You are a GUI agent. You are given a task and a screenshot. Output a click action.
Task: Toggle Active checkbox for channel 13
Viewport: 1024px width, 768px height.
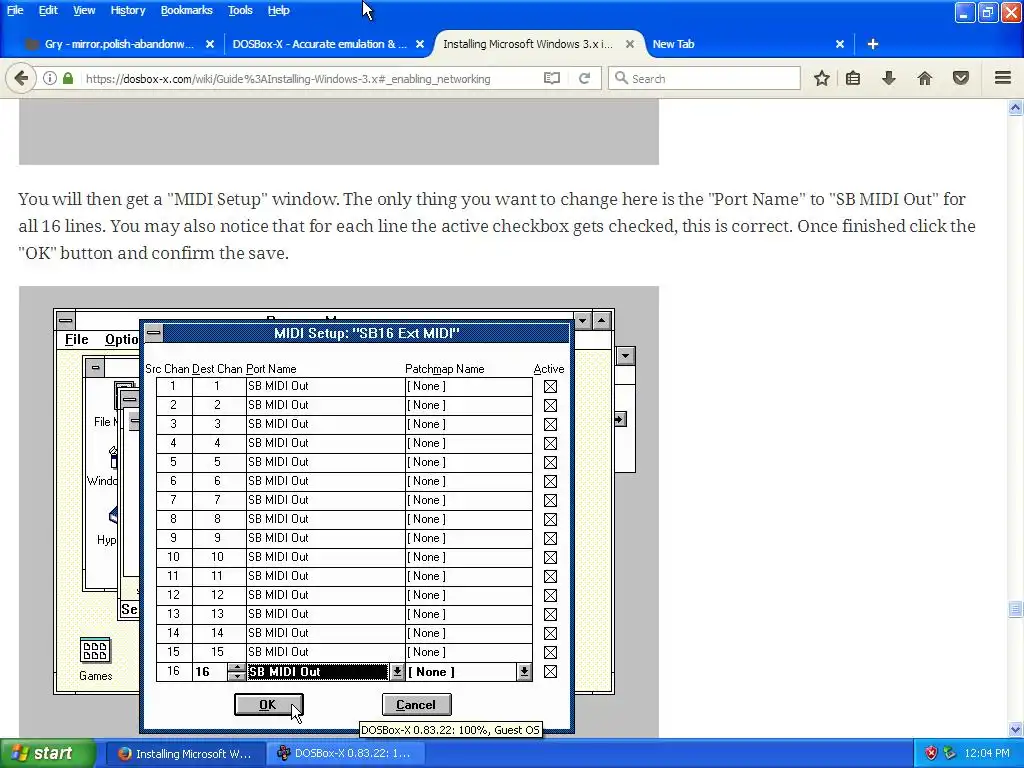[551, 615]
